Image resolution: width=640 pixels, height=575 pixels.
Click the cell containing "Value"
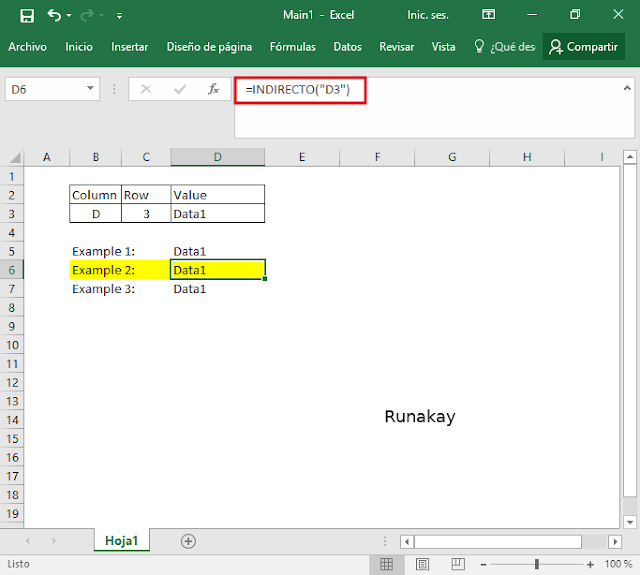(x=218, y=195)
